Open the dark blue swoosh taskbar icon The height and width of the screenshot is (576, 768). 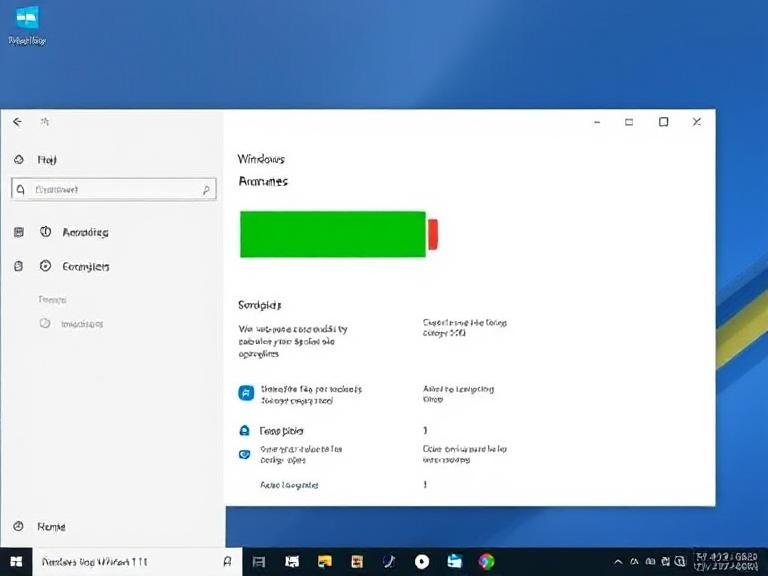click(x=389, y=561)
